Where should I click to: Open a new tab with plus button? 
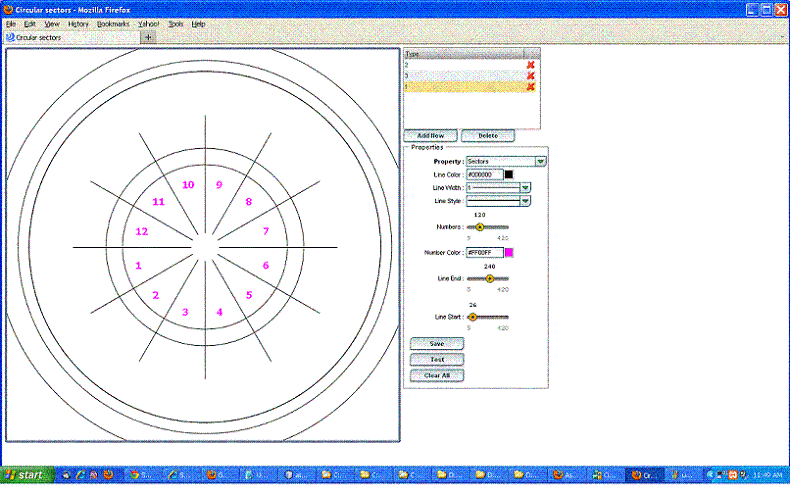coord(149,37)
